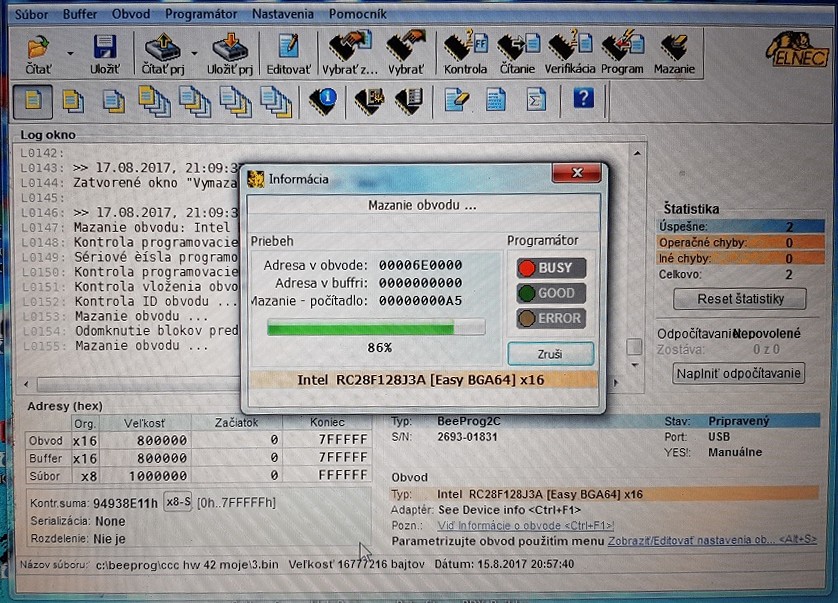Run the Kontrola blank check
The height and width of the screenshot is (603, 838).
tap(465, 53)
